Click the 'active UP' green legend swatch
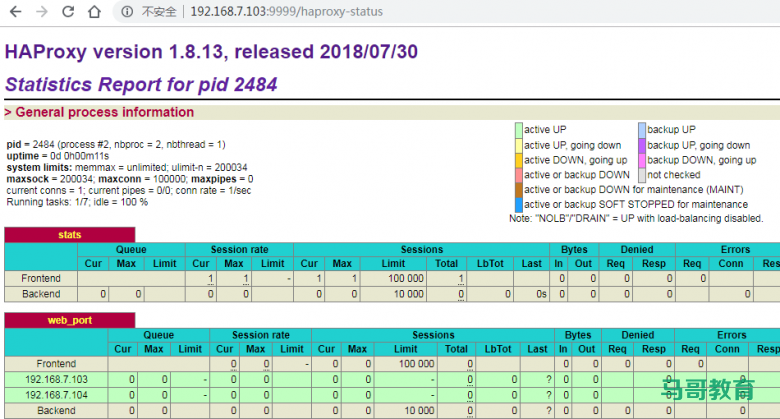The height and width of the screenshot is (419, 780). point(518,130)
